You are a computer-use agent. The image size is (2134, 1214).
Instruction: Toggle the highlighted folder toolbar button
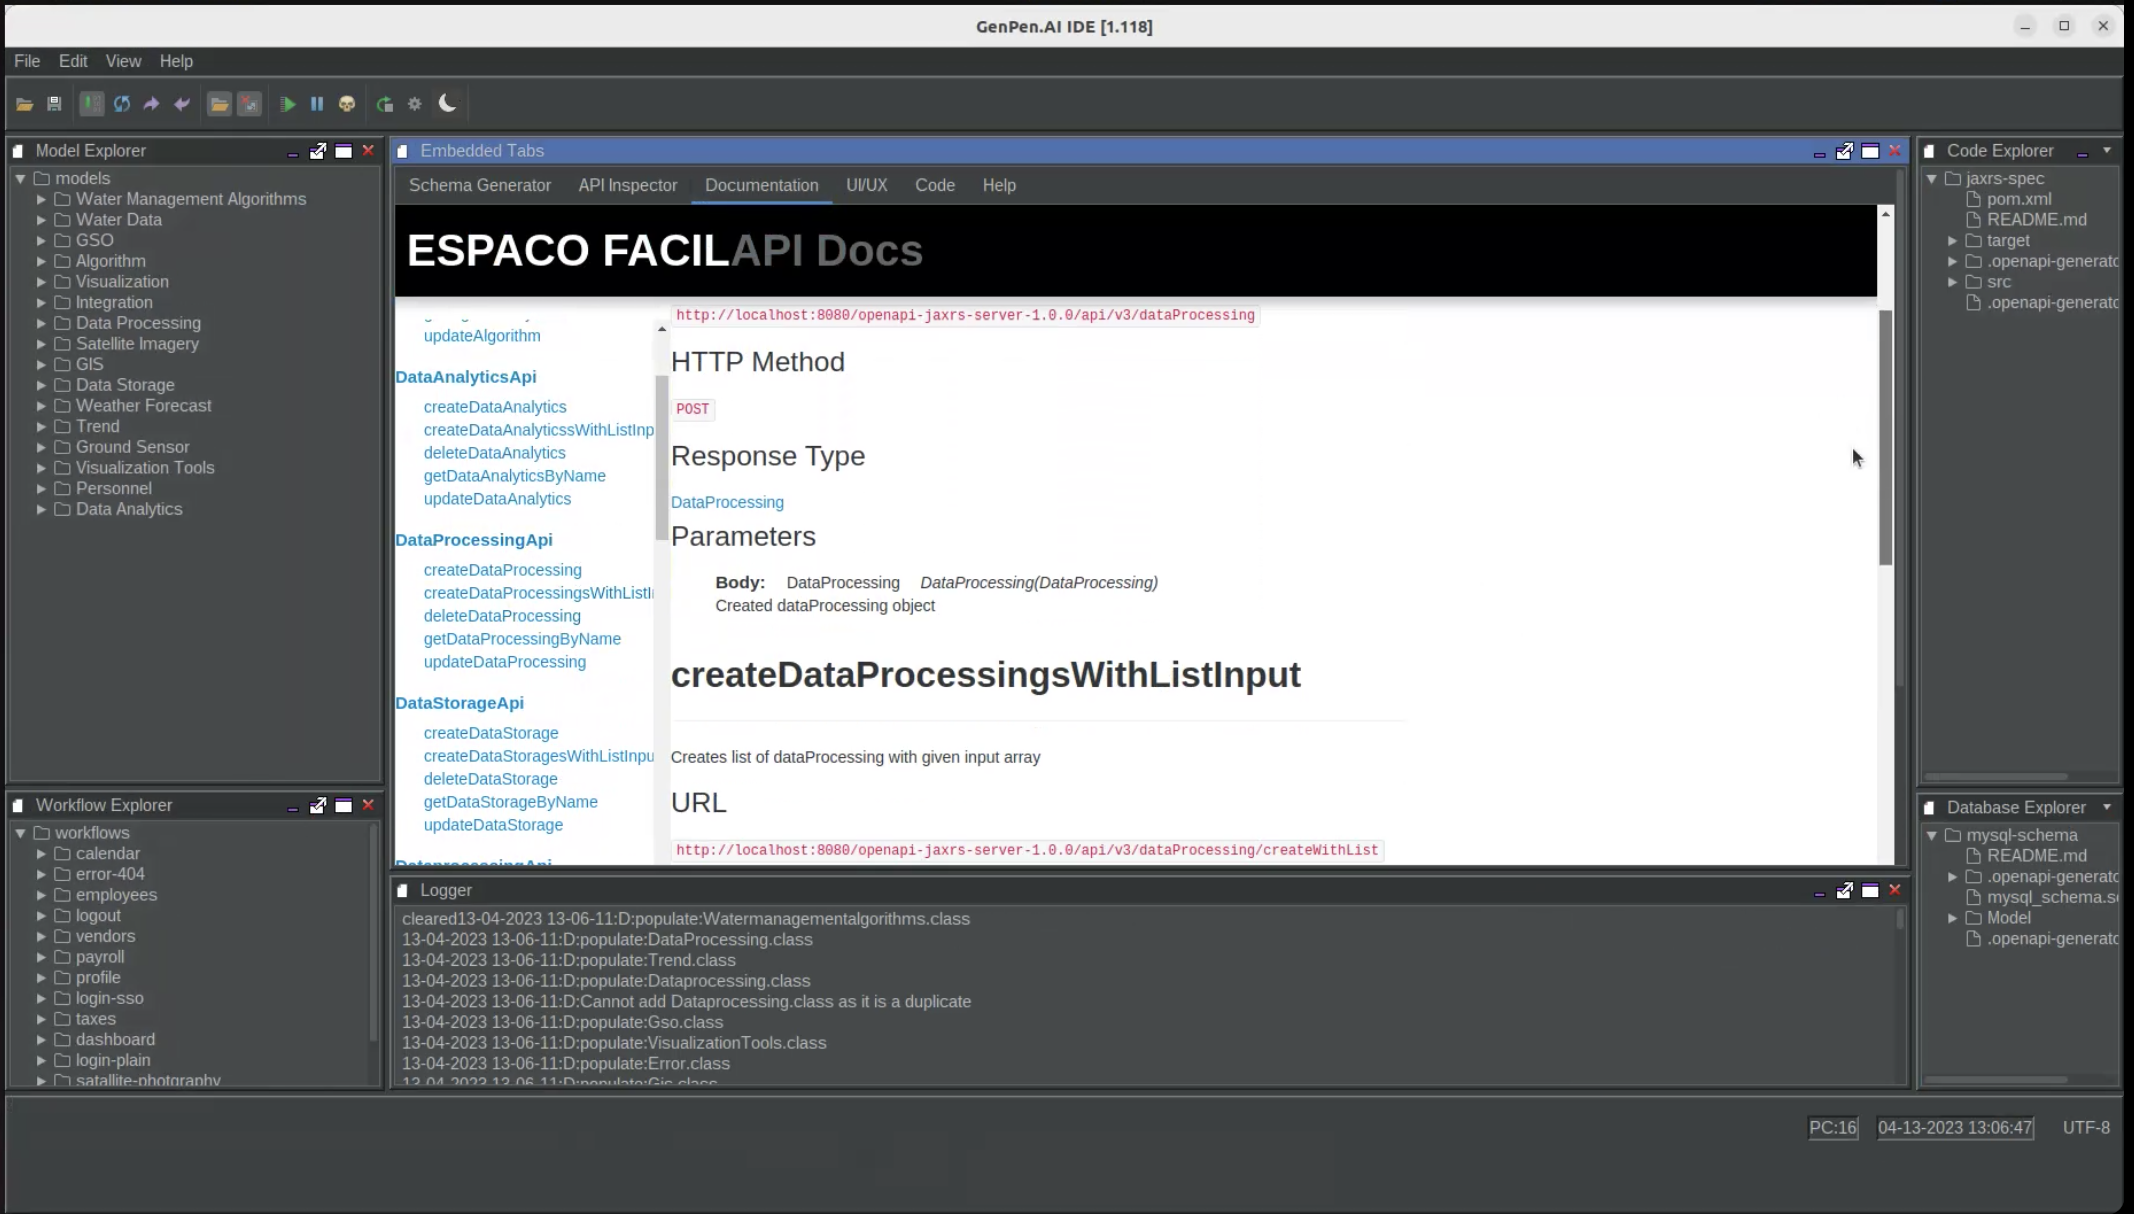point(219,104)
